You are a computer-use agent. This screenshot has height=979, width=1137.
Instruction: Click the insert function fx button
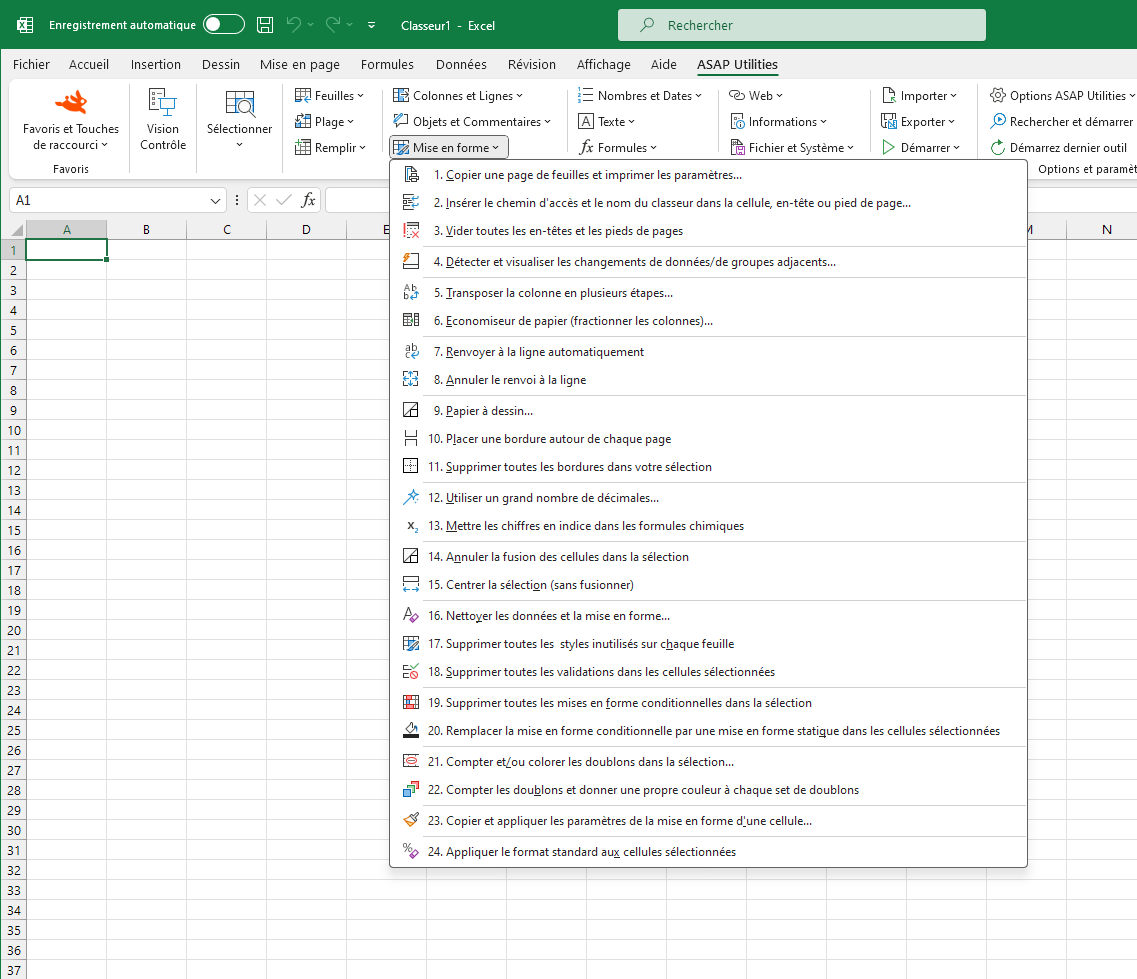pyautogui.click(x=308, y=200)
